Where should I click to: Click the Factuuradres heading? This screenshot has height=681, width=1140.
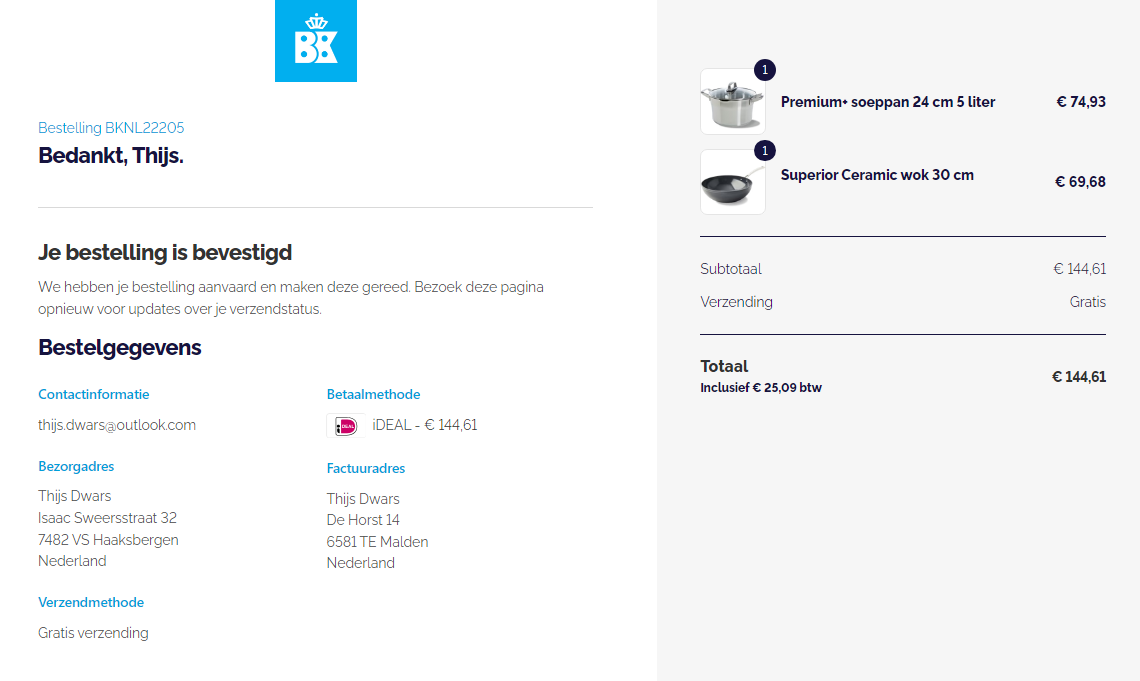coord(366,468)
